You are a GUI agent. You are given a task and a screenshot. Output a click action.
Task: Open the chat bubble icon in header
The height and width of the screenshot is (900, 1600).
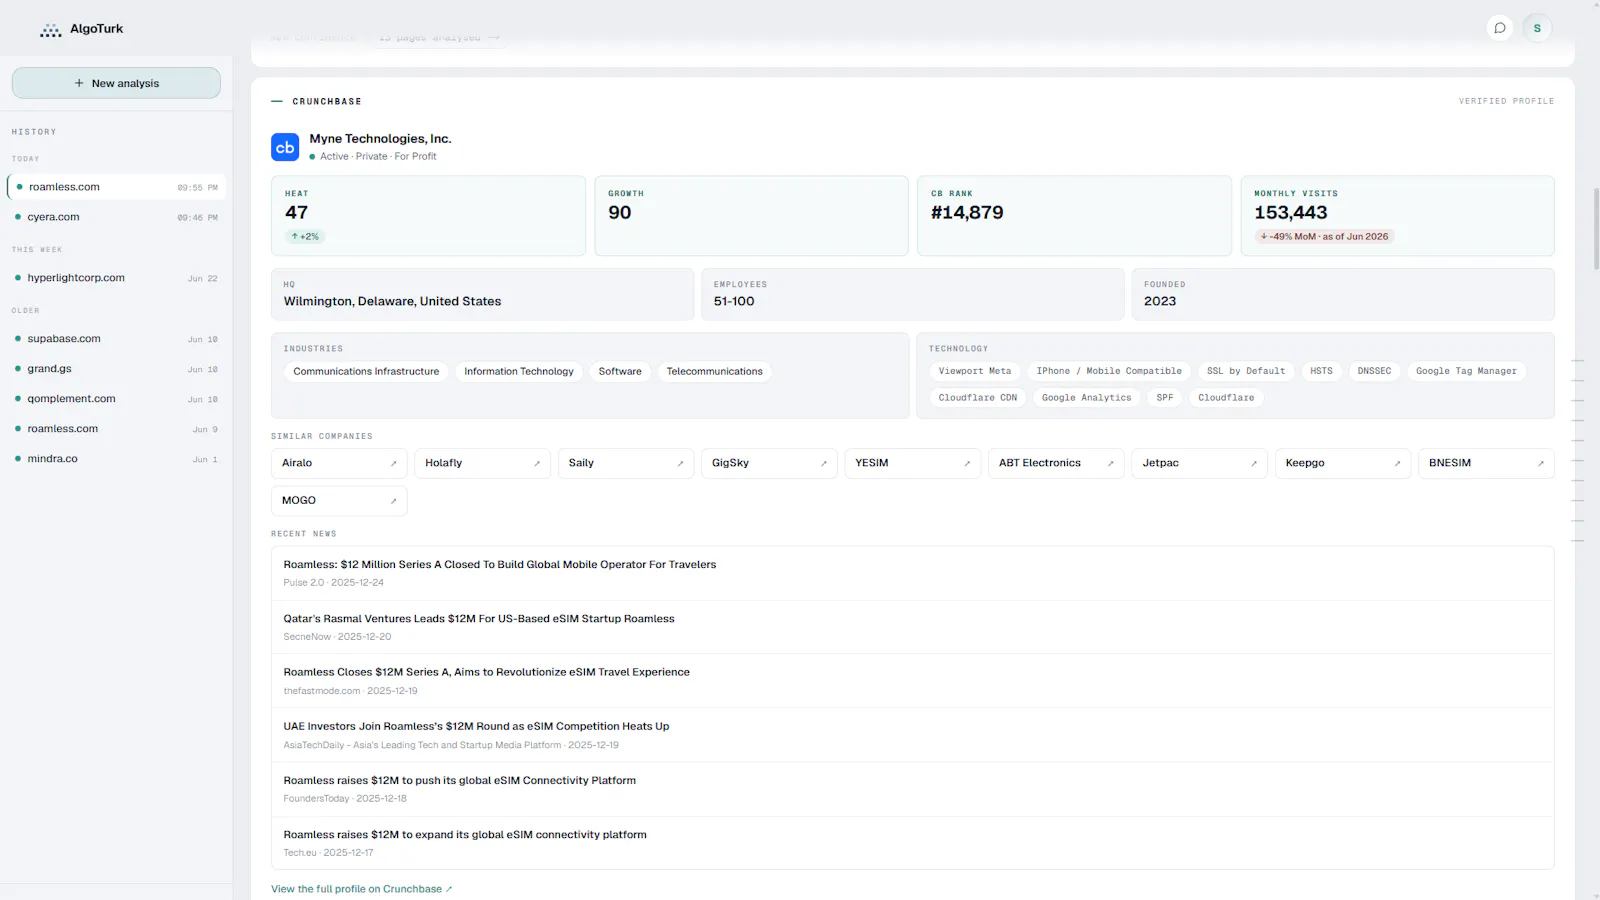[1500, 28]
